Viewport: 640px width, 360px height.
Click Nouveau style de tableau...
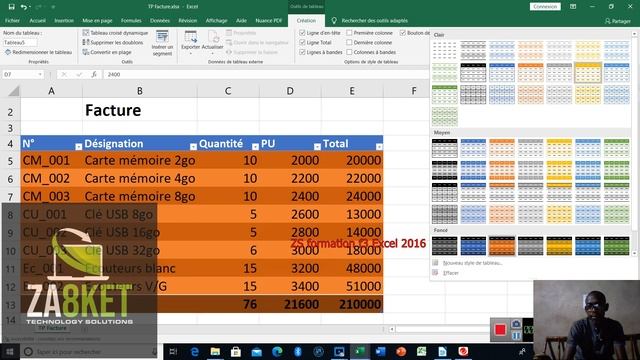[472, 263]
